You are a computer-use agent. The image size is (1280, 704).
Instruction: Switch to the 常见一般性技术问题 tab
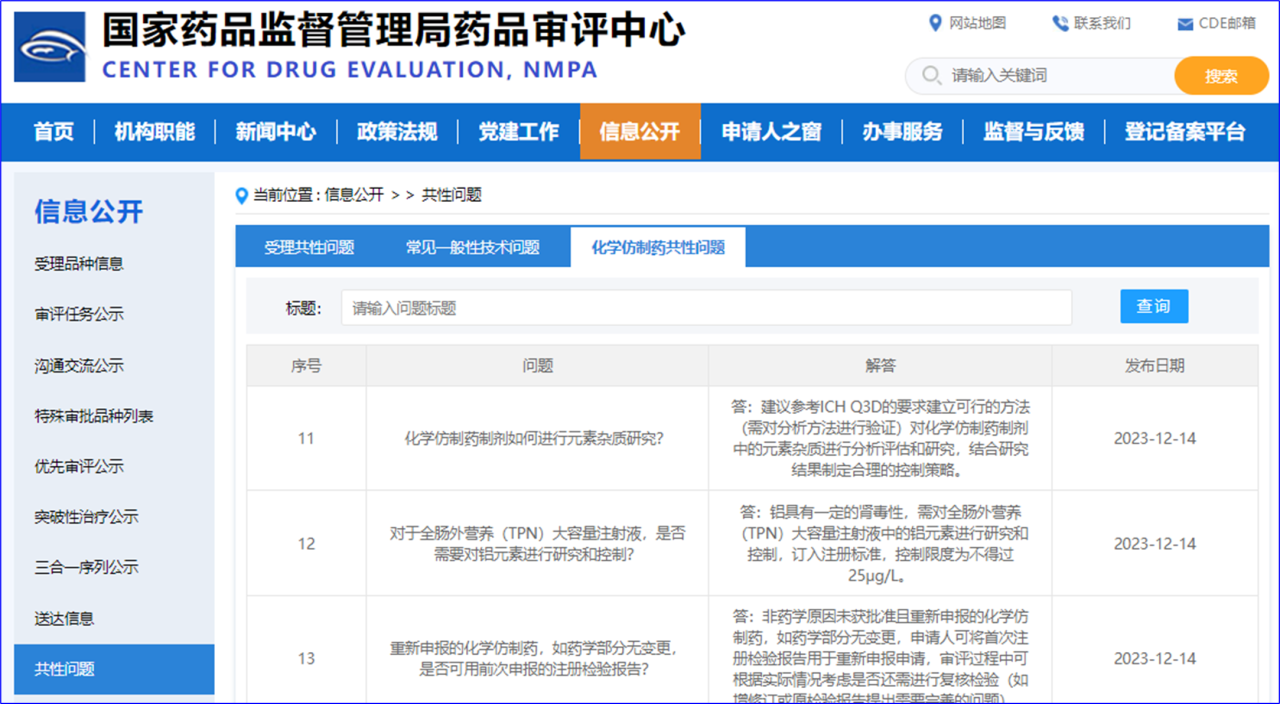click(x=473, y=247)
